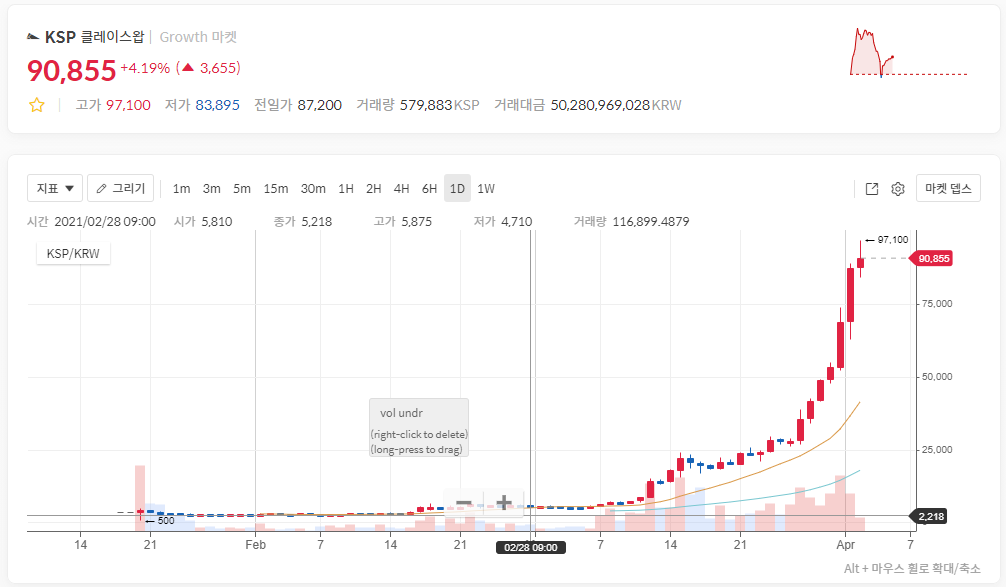The height and width of the screenshot is (587, 1006).
Task: Select the 3m timeframe
Action: point(212,189)
